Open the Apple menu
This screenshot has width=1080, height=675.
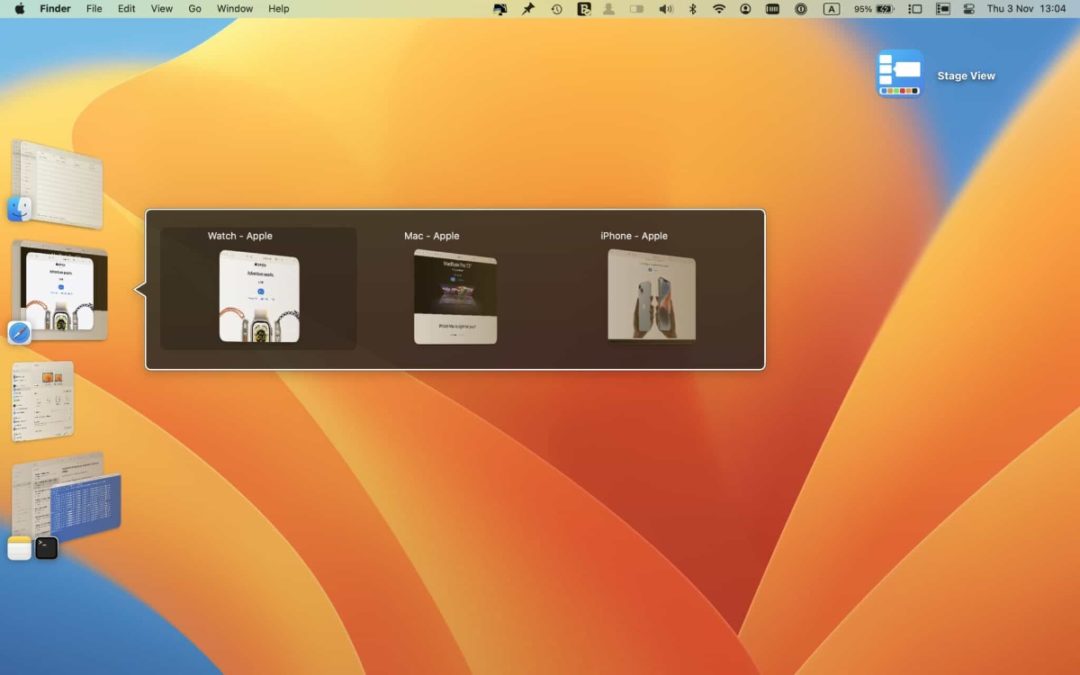(x=18, y=9)
